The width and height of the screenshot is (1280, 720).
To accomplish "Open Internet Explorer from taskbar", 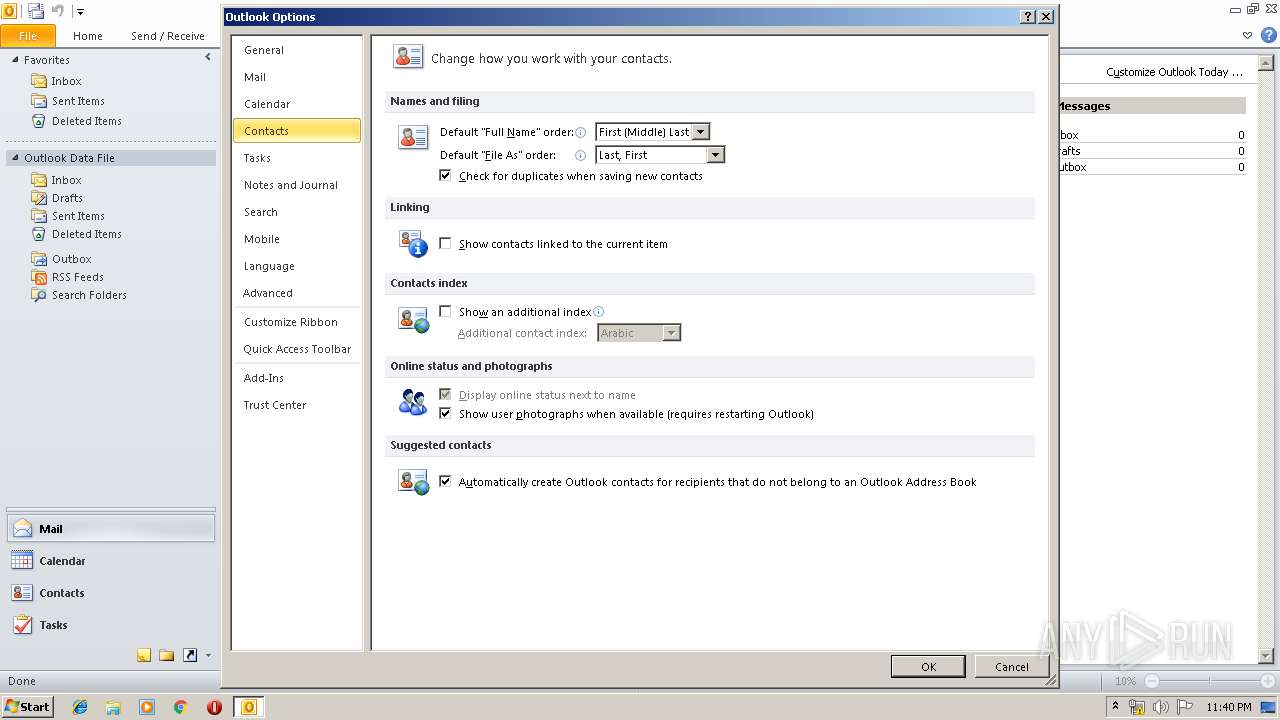I will (80, 707).
